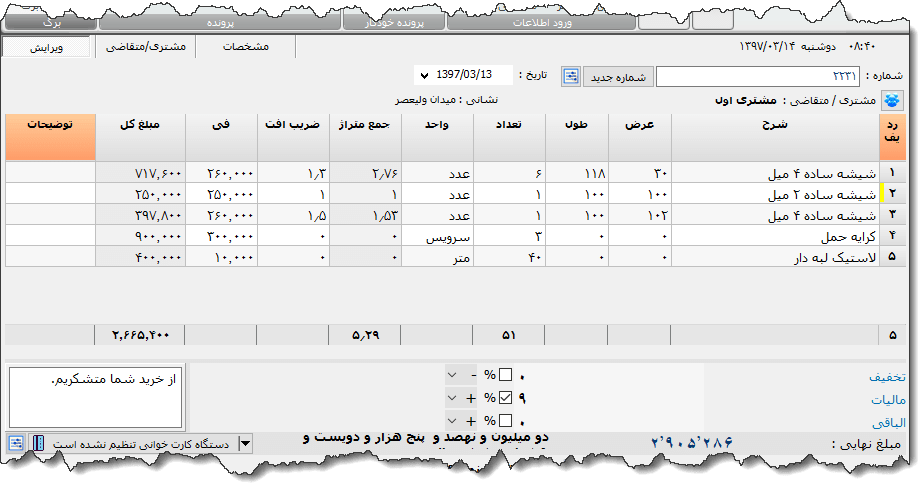Viewport: 919px width, 483px height.
Task: Uncheck the مالیات tax percent checkbox
Action: point(505,397)
